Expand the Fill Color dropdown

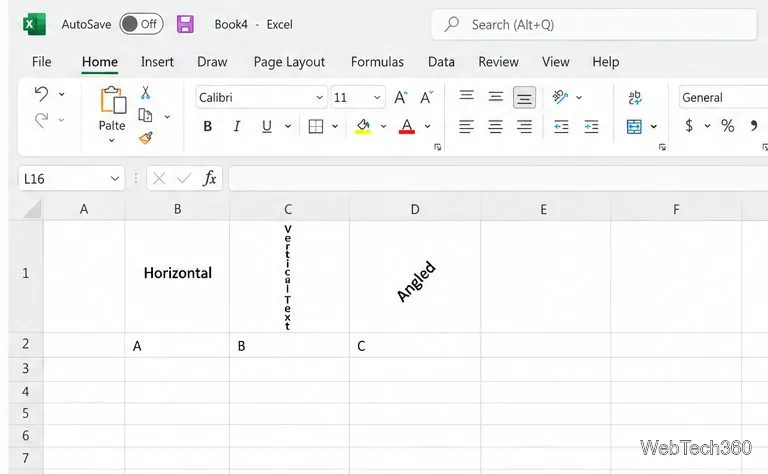pos(384,126)
